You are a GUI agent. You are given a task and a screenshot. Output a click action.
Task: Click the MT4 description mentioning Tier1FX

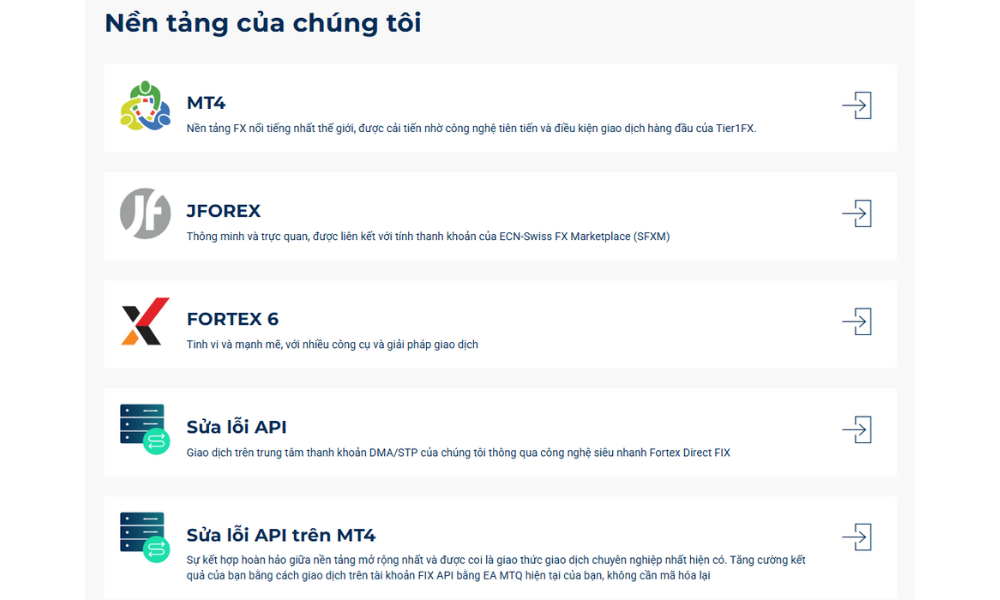pyautogui.click(x=471, y=128)
